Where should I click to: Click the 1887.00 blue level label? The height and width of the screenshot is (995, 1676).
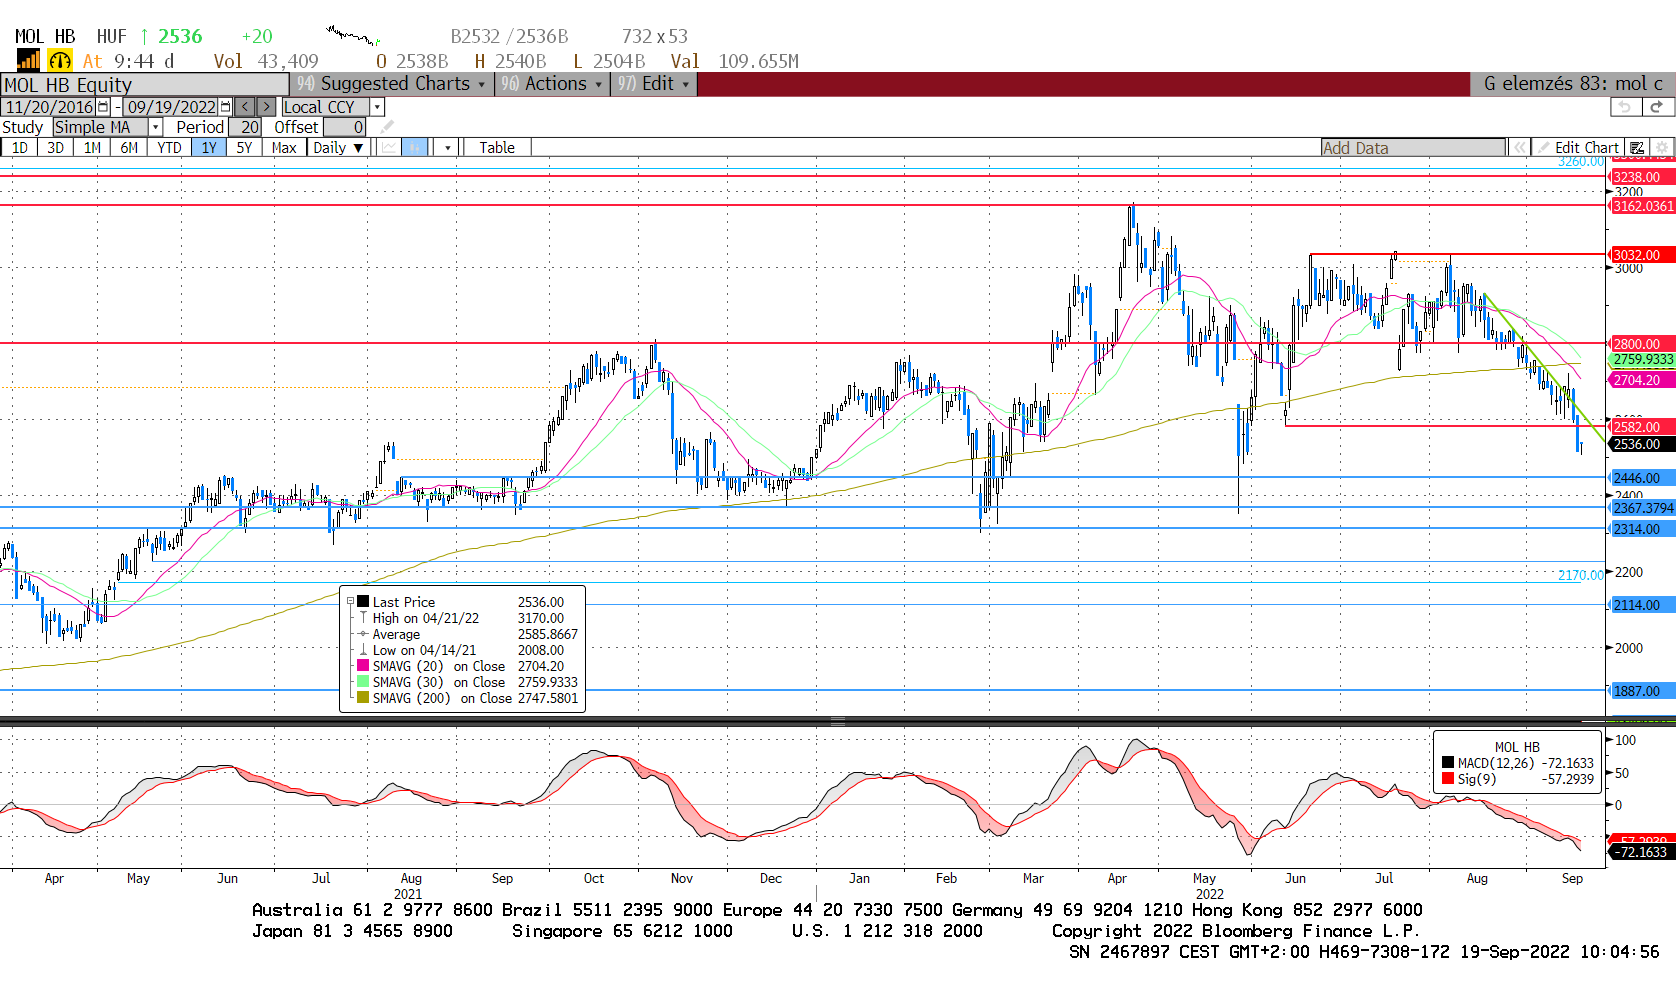[x=1642, y=691]
